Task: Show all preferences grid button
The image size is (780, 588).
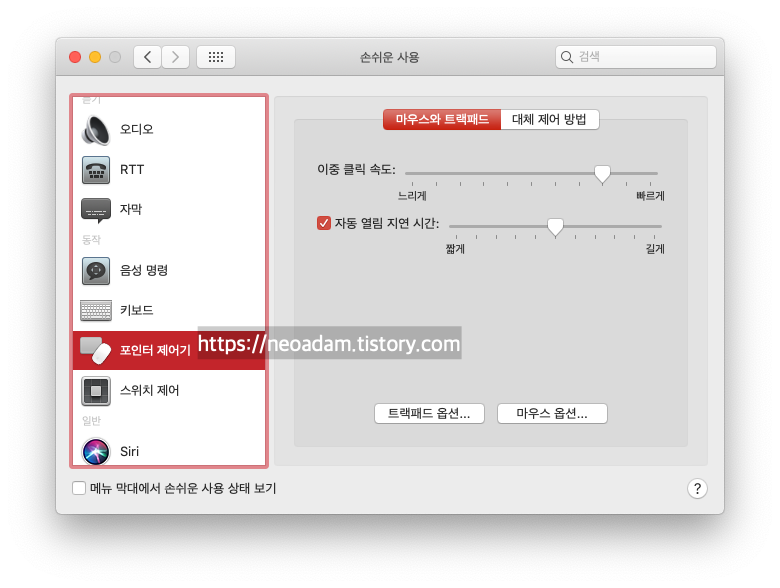Action: coord(216,57)
